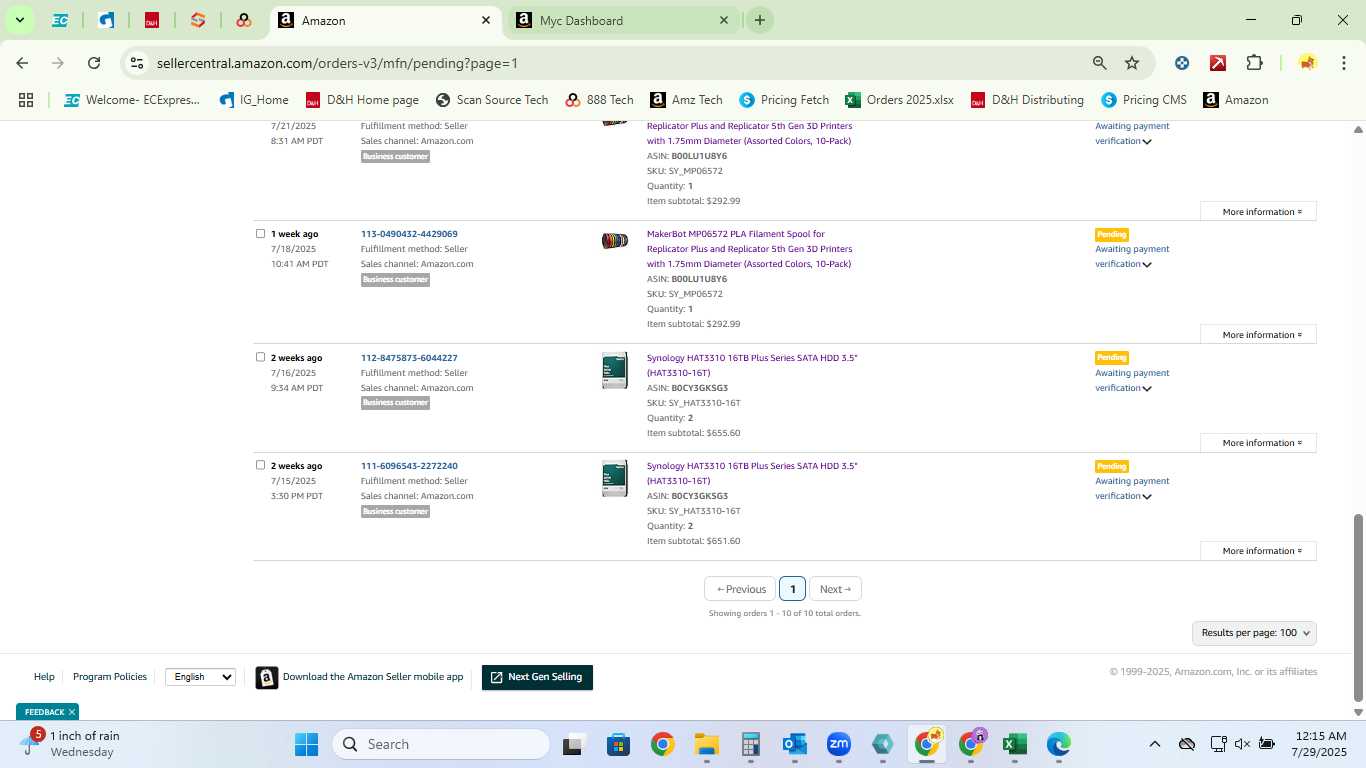Expand More information for the 7/21 order
The width and height of the screenshot is (1366, 768).
pyautogui.click(x=1258, y=212)
